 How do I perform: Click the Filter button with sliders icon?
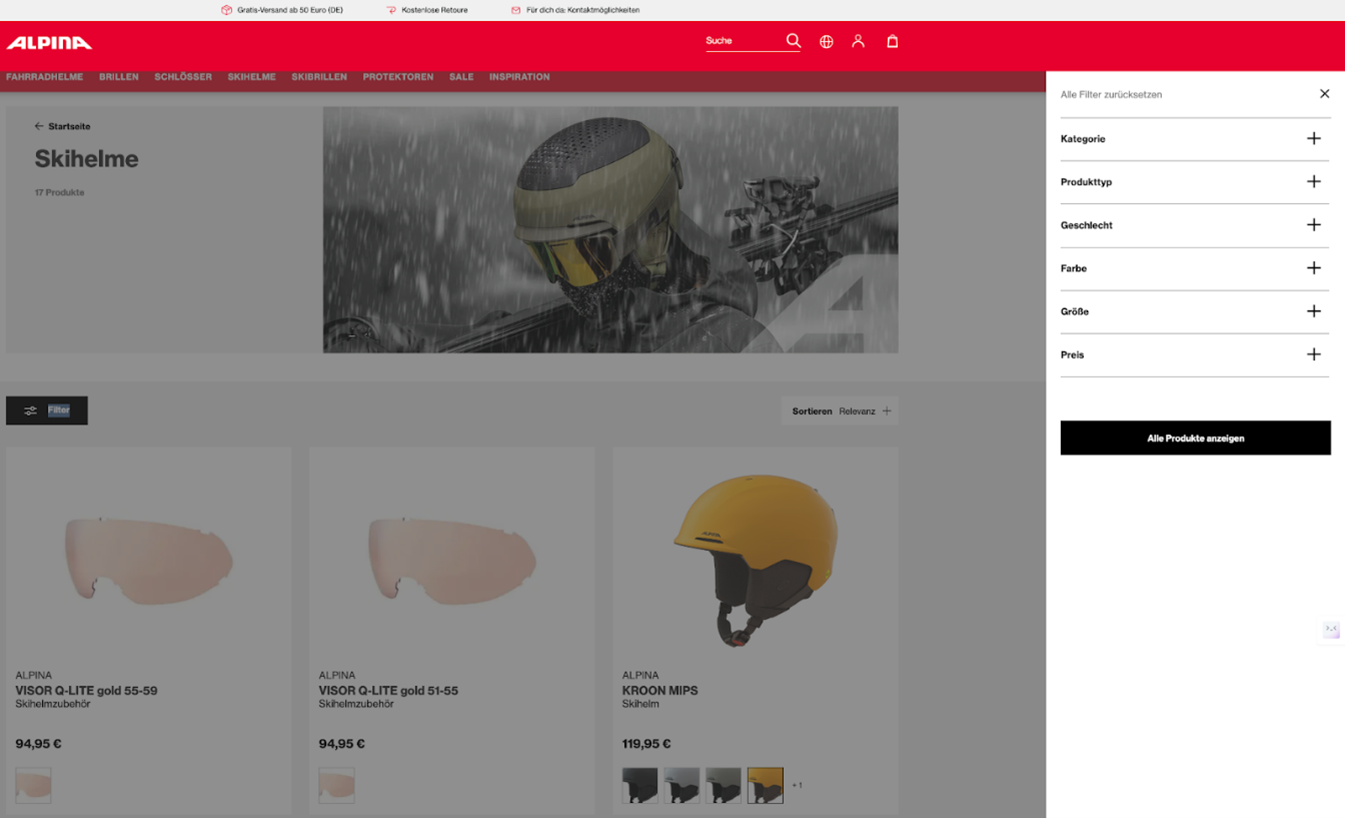click(47, 410)
